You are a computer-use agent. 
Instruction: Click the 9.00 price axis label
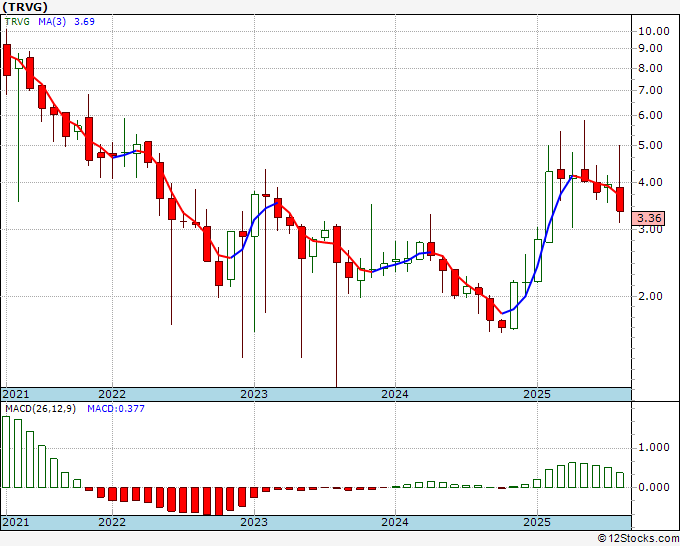650,49
